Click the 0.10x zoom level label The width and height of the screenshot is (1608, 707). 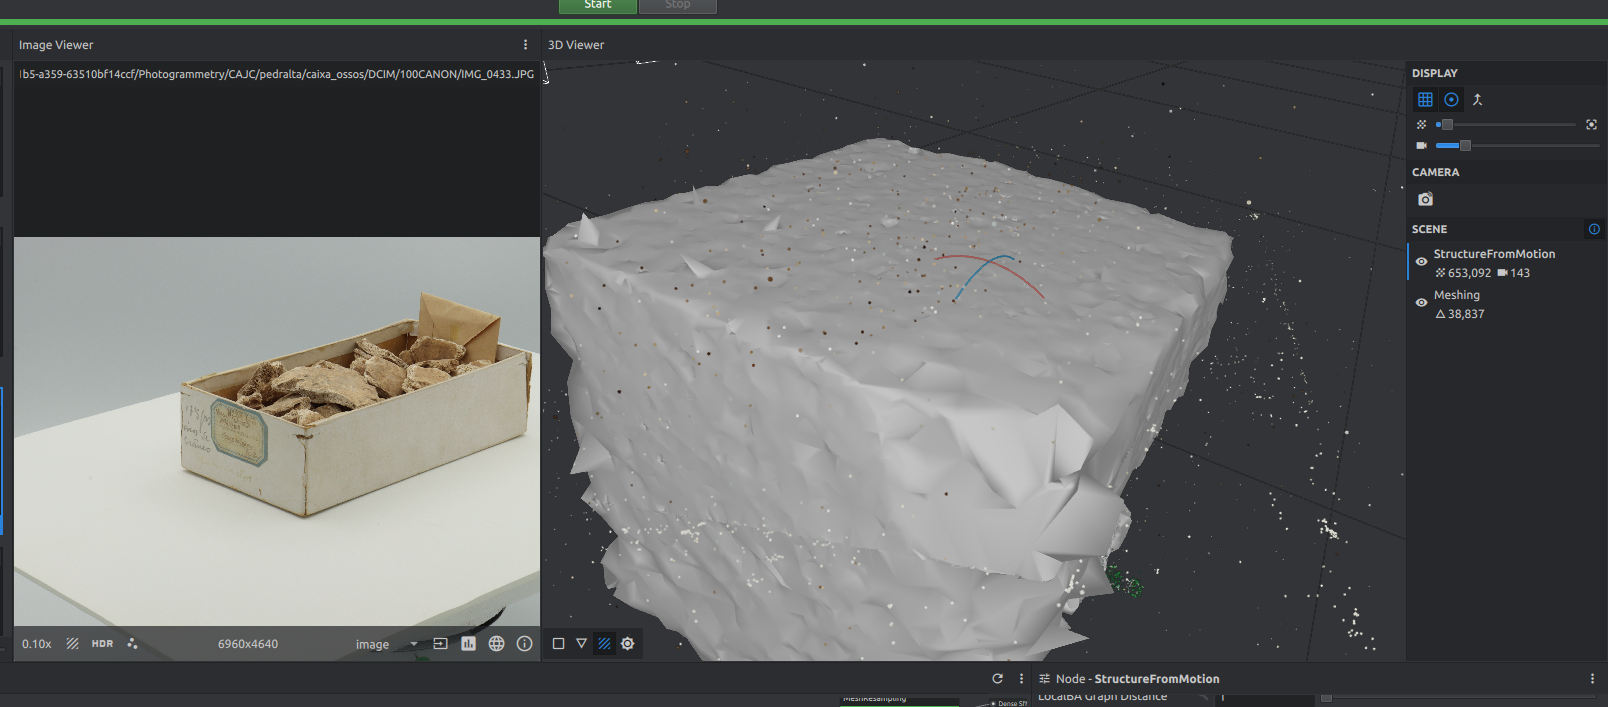click(37, 644)
